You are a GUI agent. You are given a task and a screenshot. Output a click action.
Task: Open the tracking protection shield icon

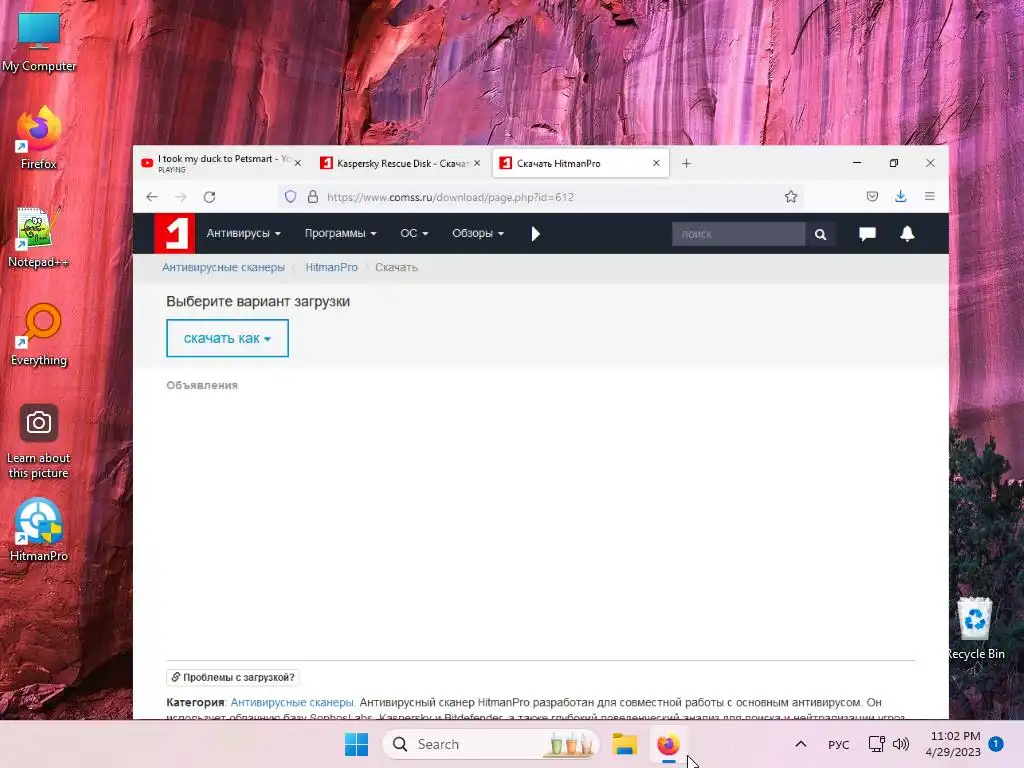click(291, 197)
